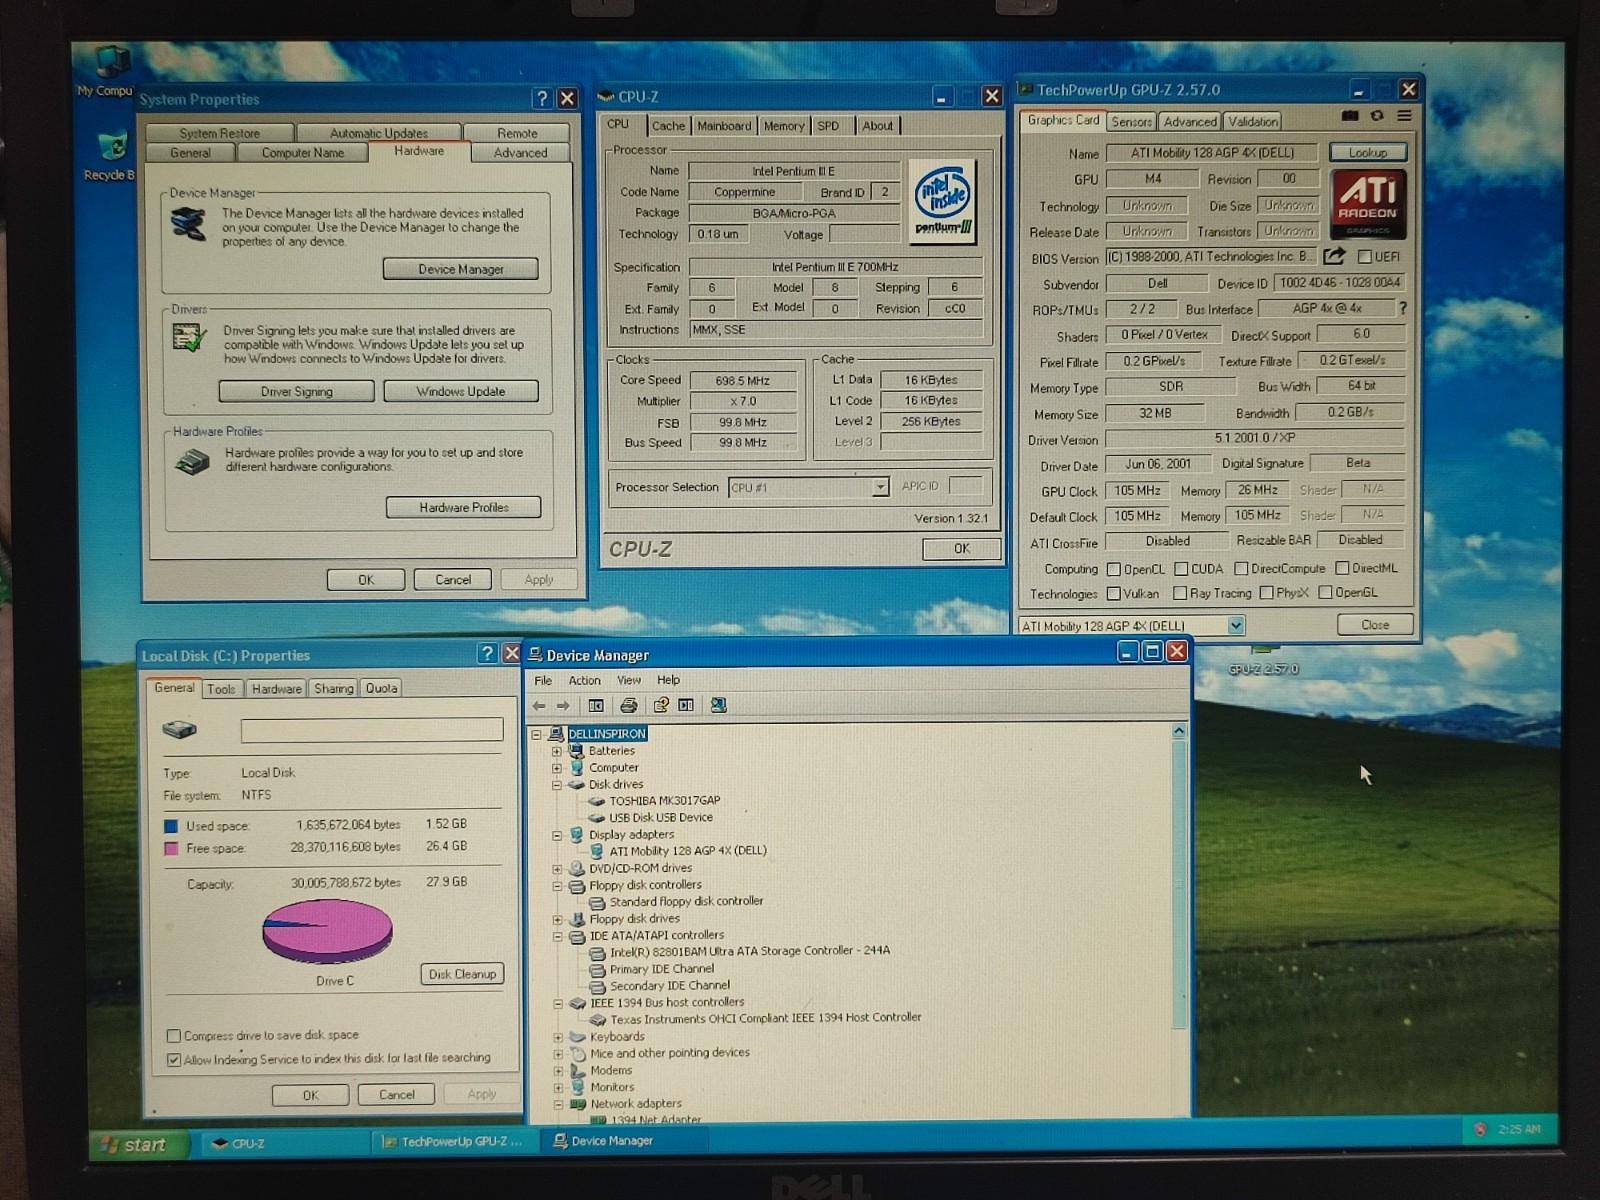
Task: Click the print icon in Device Manager
Action: pyautogui.click(x=629, y=706)
